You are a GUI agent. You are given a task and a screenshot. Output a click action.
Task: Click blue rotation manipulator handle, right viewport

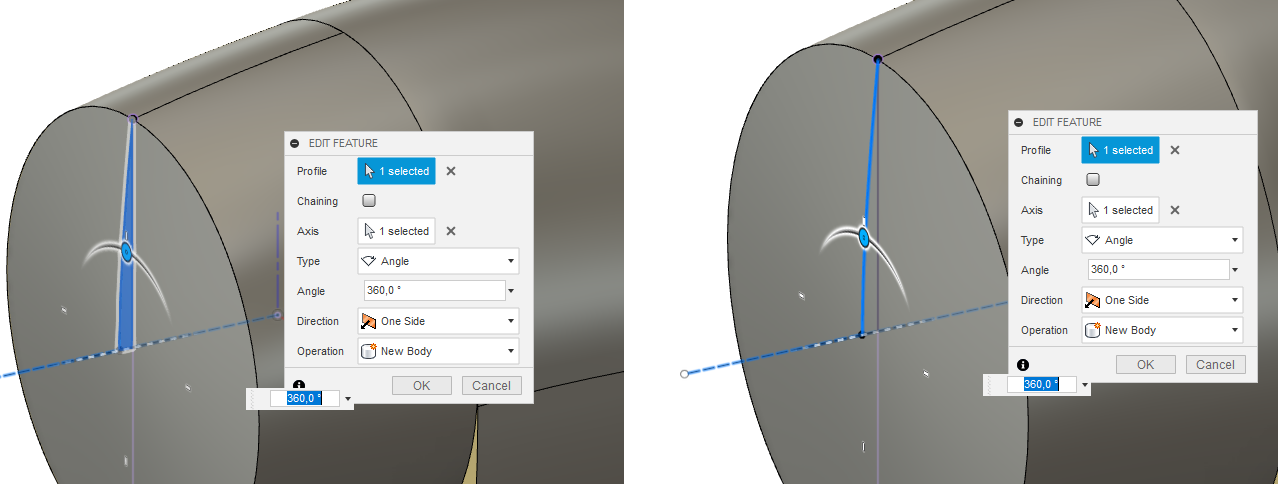(864, 238)
